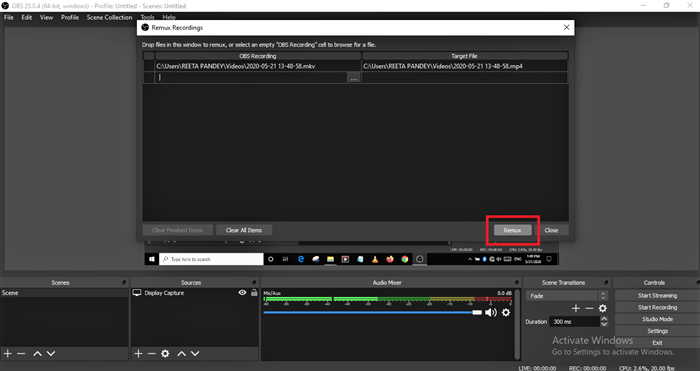This screenshot has width=700, height=371.
Task: Close the Remux Recordings dialog with X
Action: pos(567,27)
